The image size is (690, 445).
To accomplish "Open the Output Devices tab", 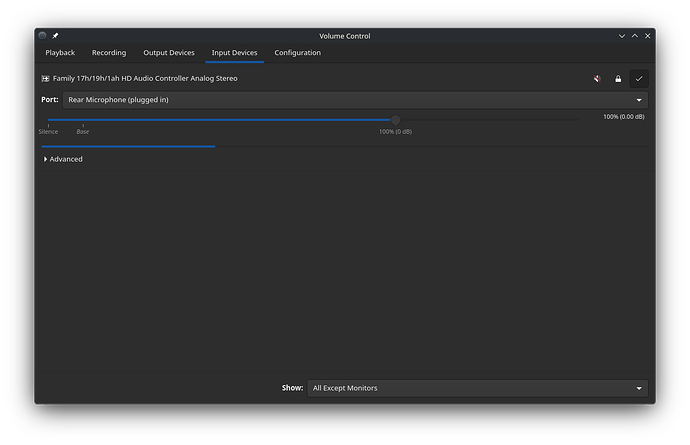I will (169, 53).
